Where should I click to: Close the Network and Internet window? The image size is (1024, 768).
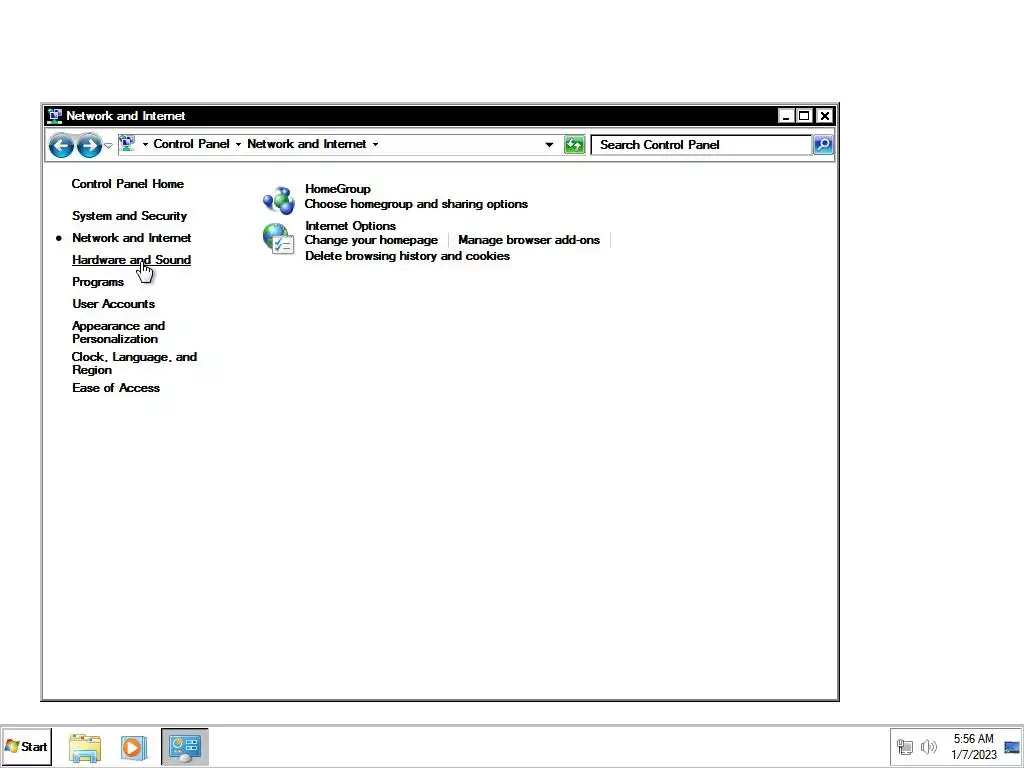point(825,116)
